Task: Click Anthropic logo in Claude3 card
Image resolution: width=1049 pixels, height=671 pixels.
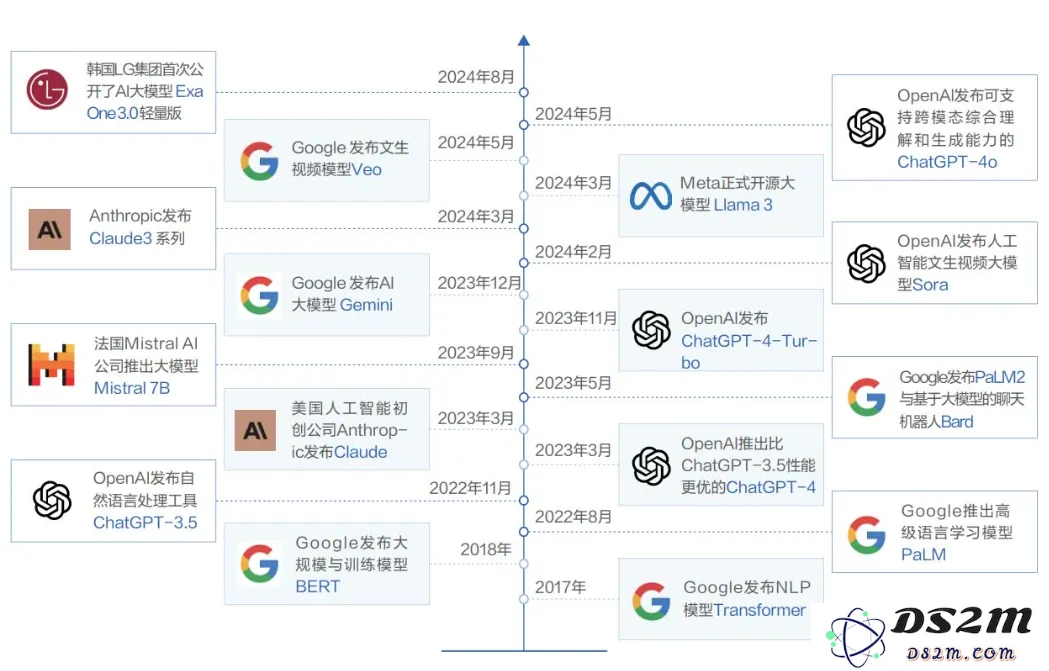Action: click(x=49, y=229)
